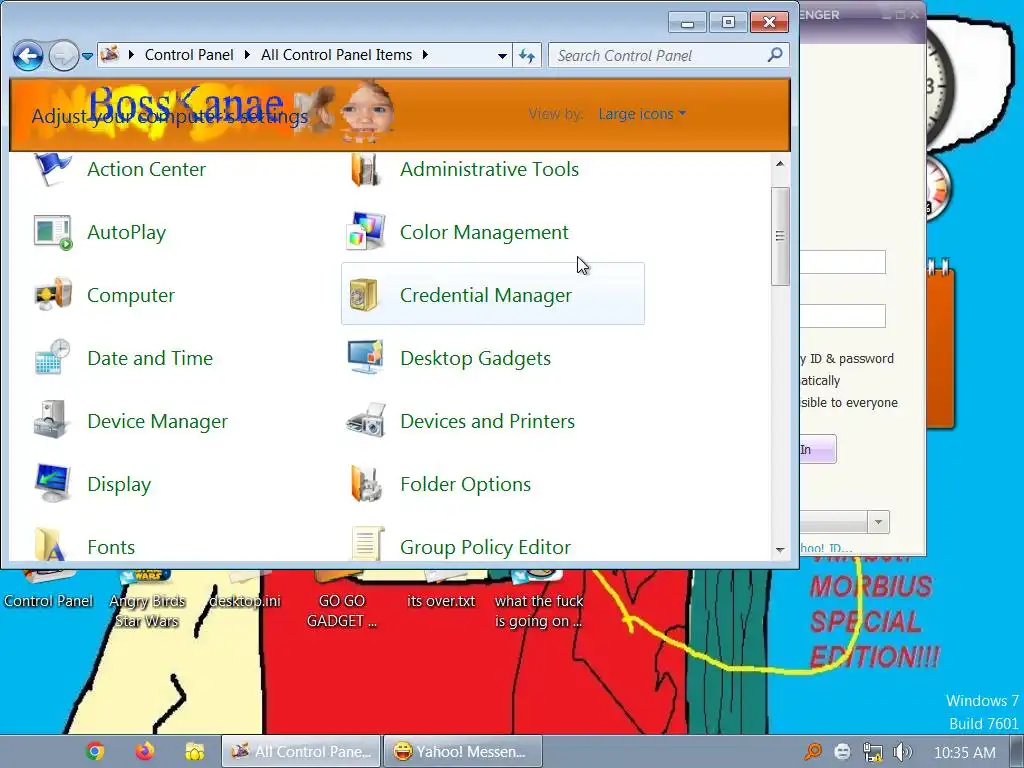Click the Date and Time label
The height and width of the screenshot is (768, 1024).
pyautogui.click(x=150, y=358)
